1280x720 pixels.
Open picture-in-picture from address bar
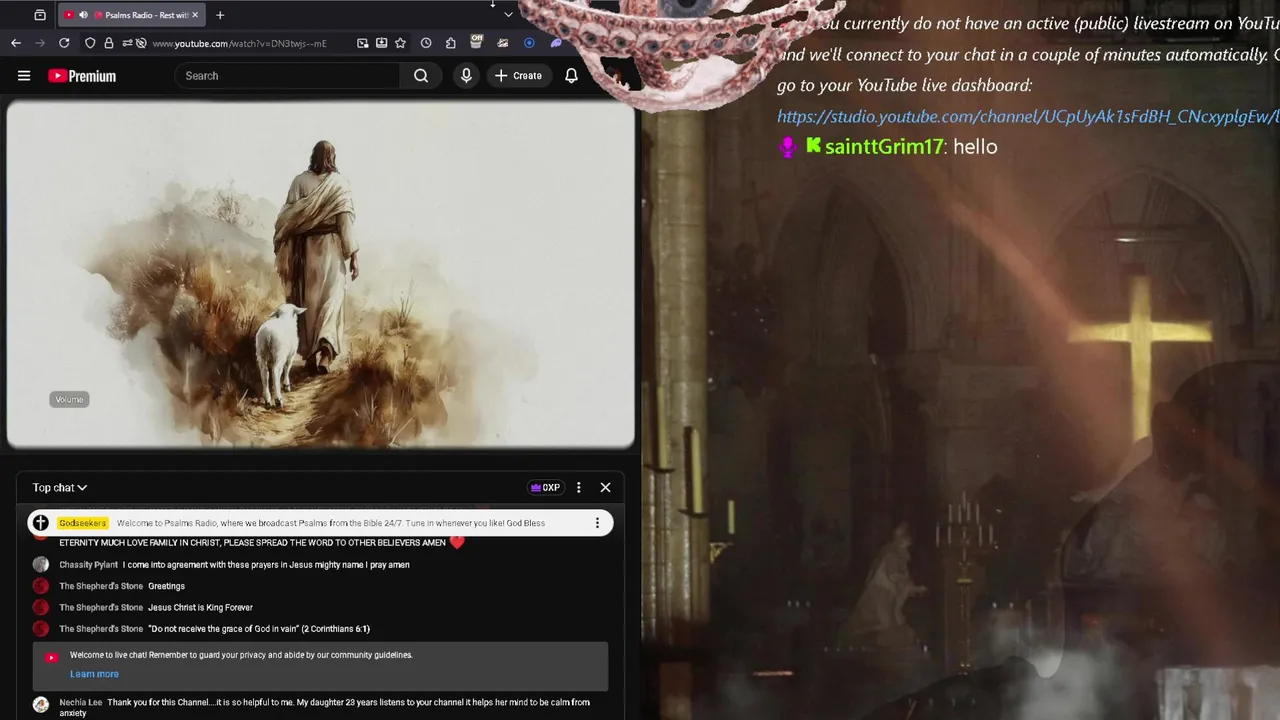362,43
